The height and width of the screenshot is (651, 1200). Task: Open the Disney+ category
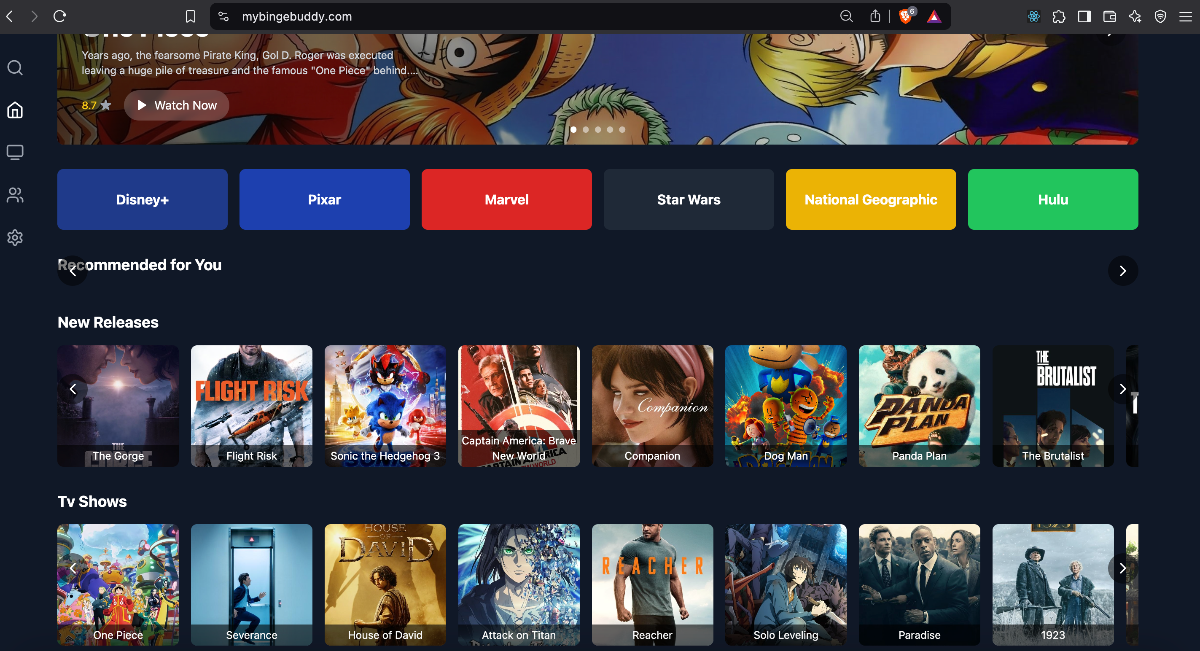[x=142, y=200]
